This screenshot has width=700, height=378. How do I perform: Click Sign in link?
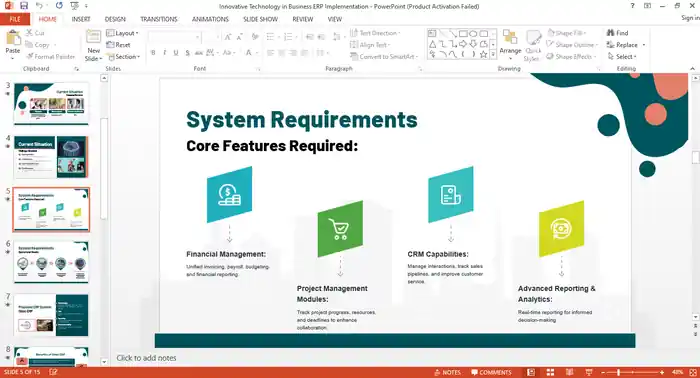point(690,18)
